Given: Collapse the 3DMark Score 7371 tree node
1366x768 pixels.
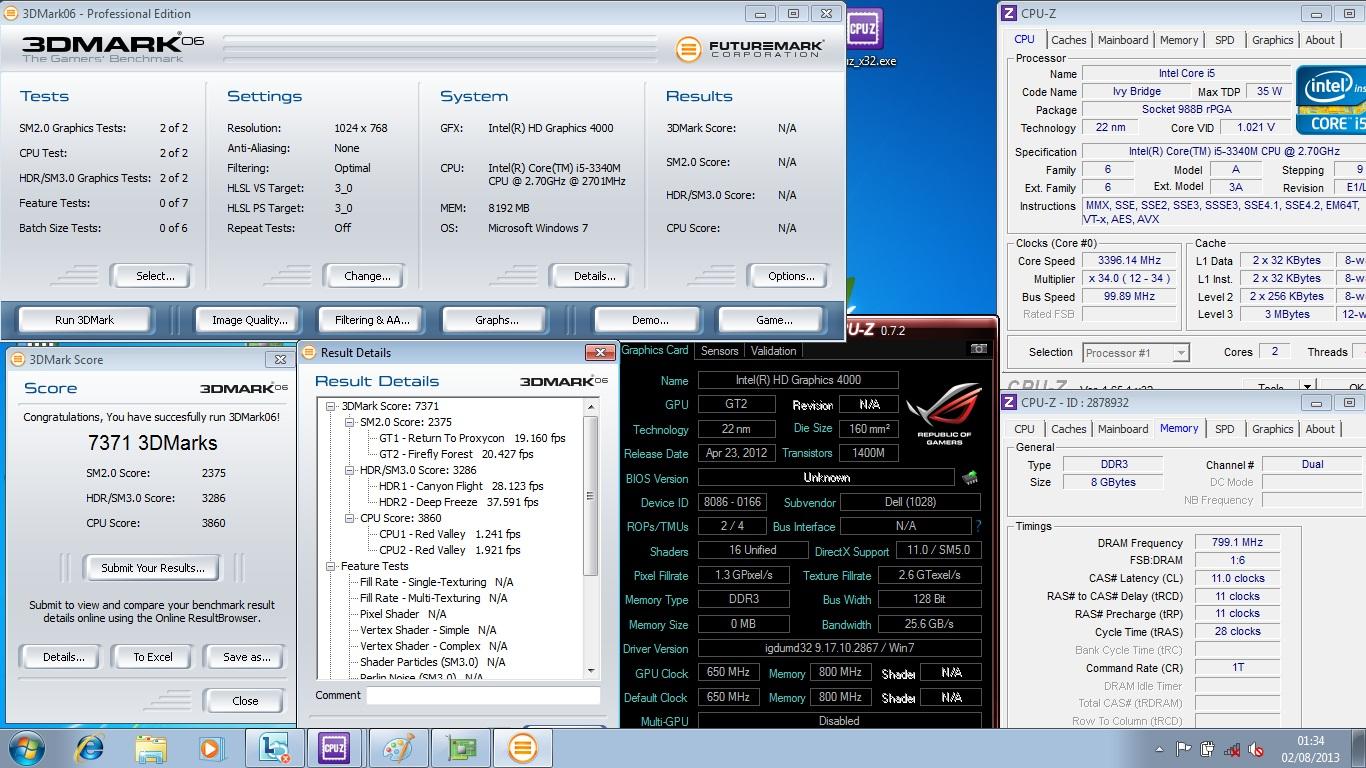Looking at the screenshot, I should point(331,406).
